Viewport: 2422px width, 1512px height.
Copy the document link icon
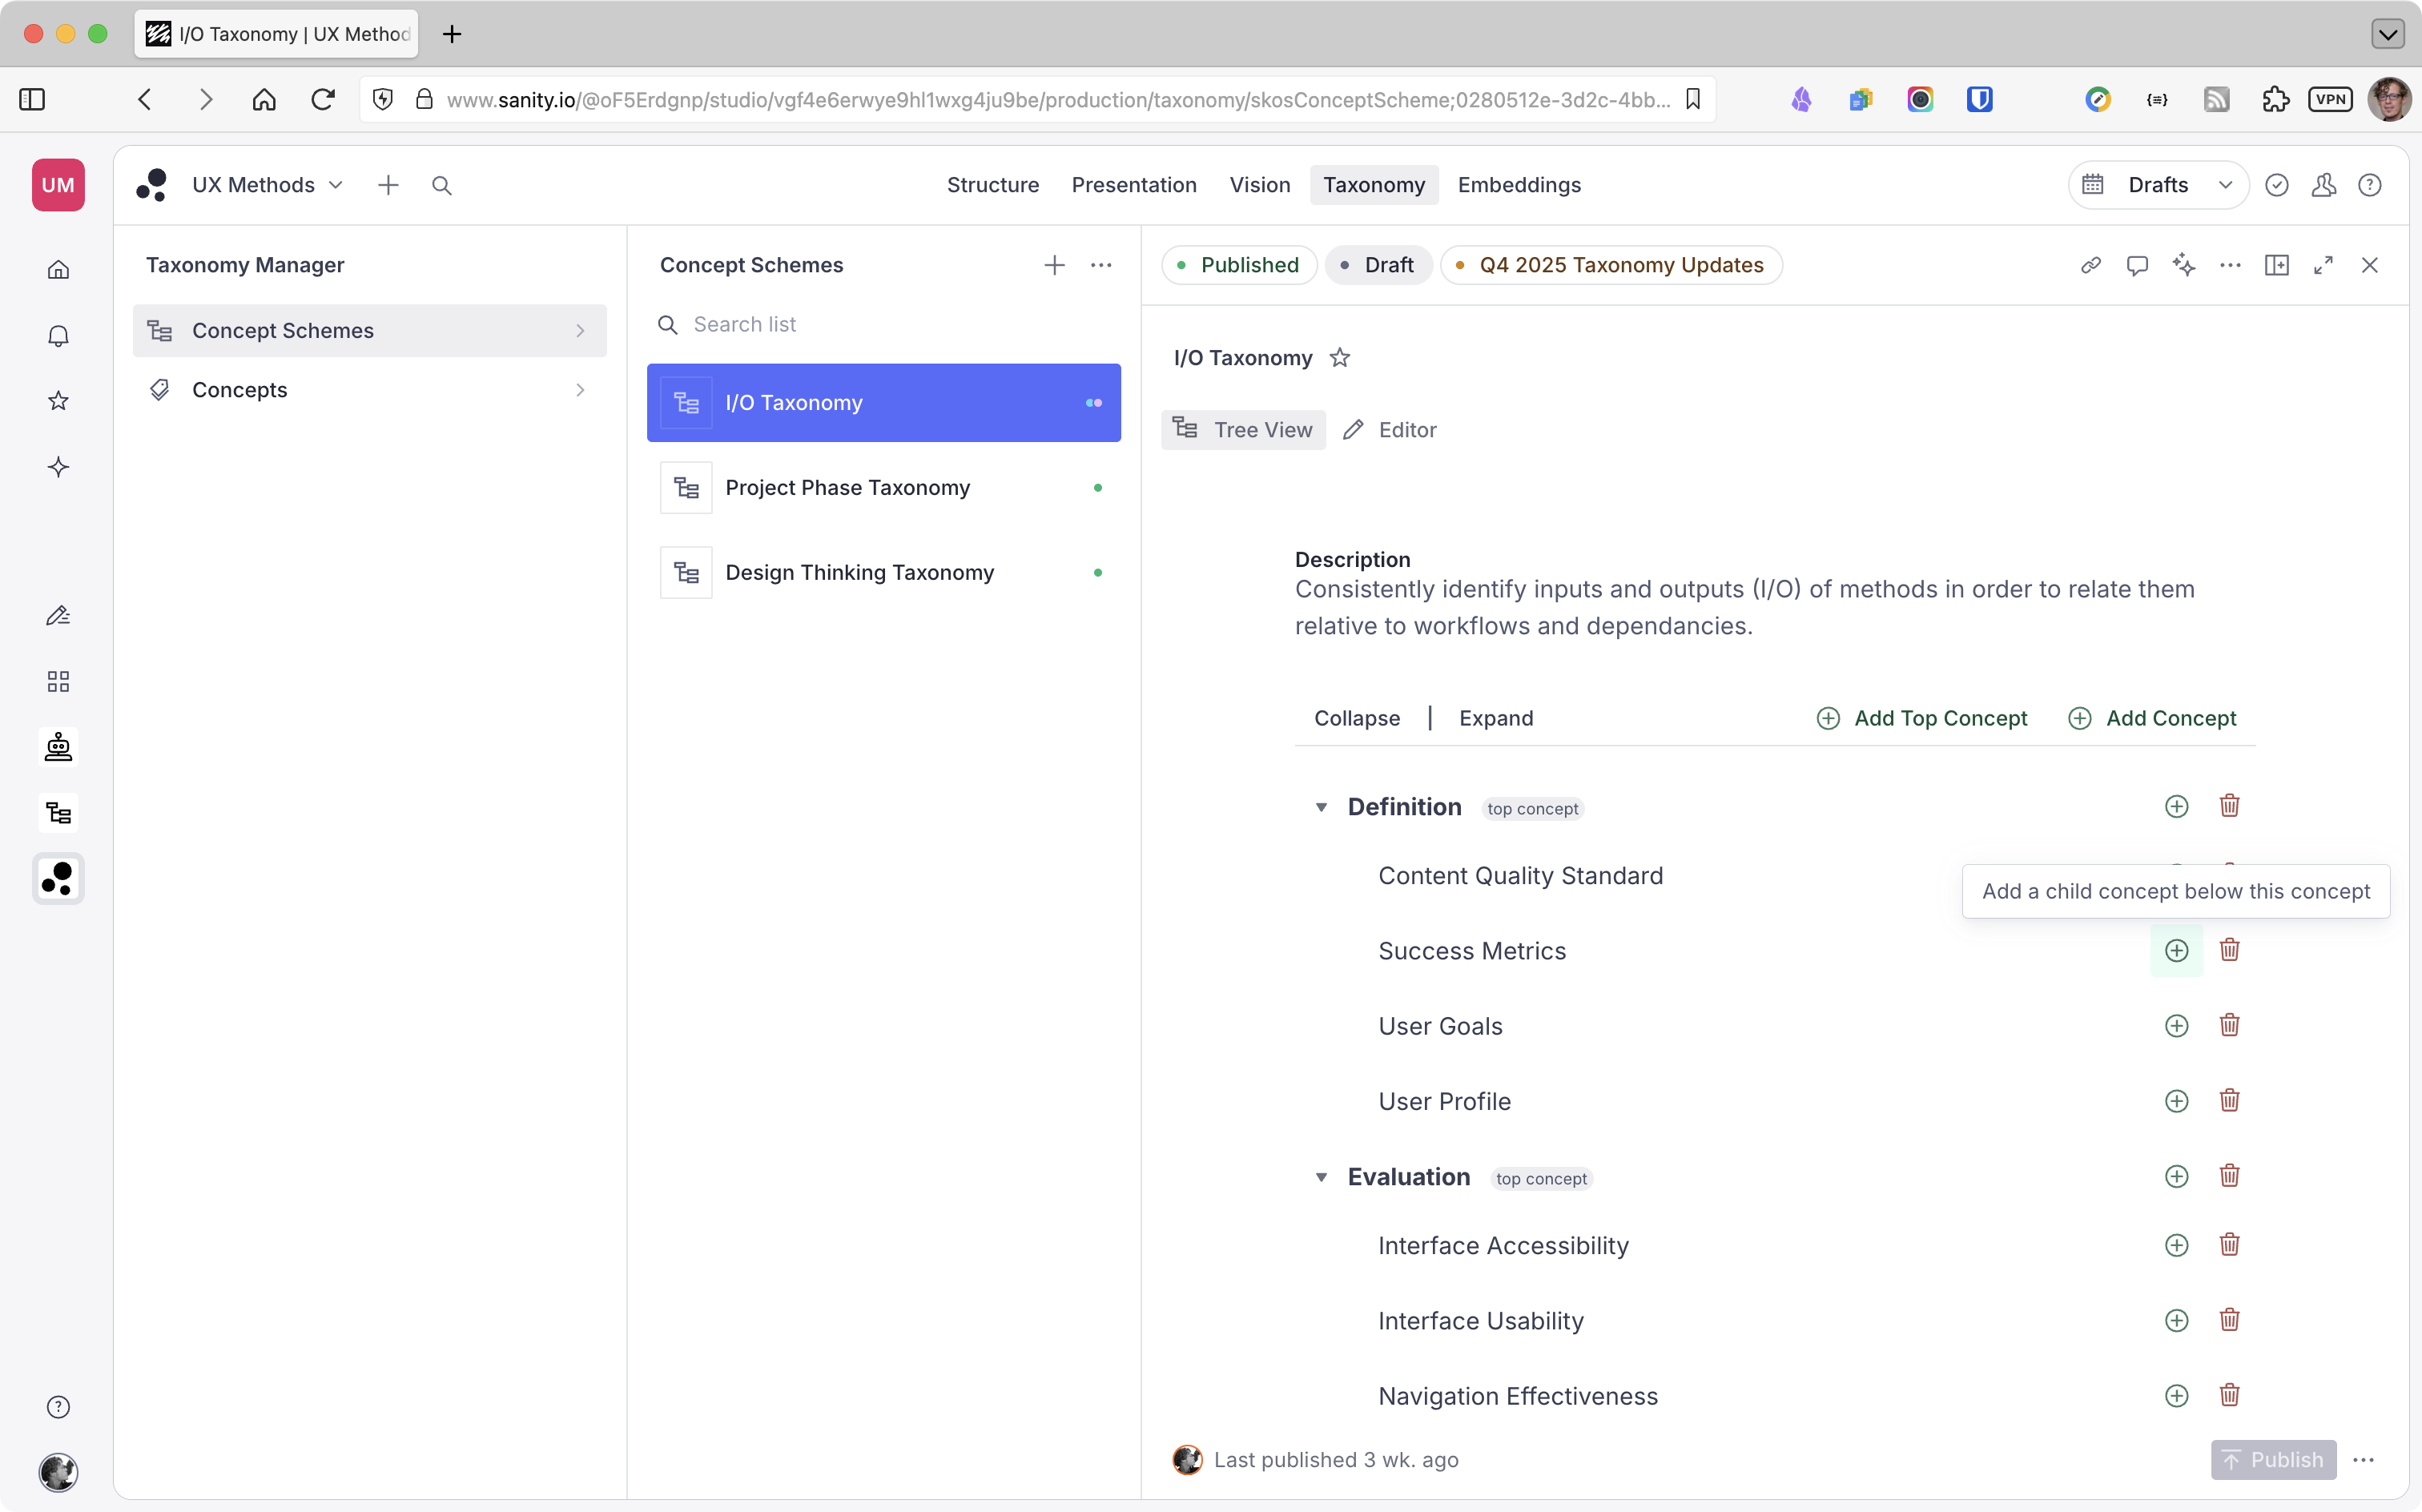pos(2090,264)
